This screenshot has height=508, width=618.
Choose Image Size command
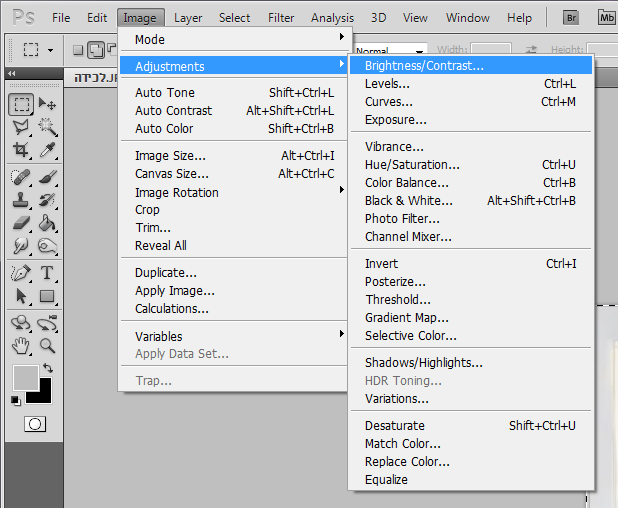(x=234, y=156)
